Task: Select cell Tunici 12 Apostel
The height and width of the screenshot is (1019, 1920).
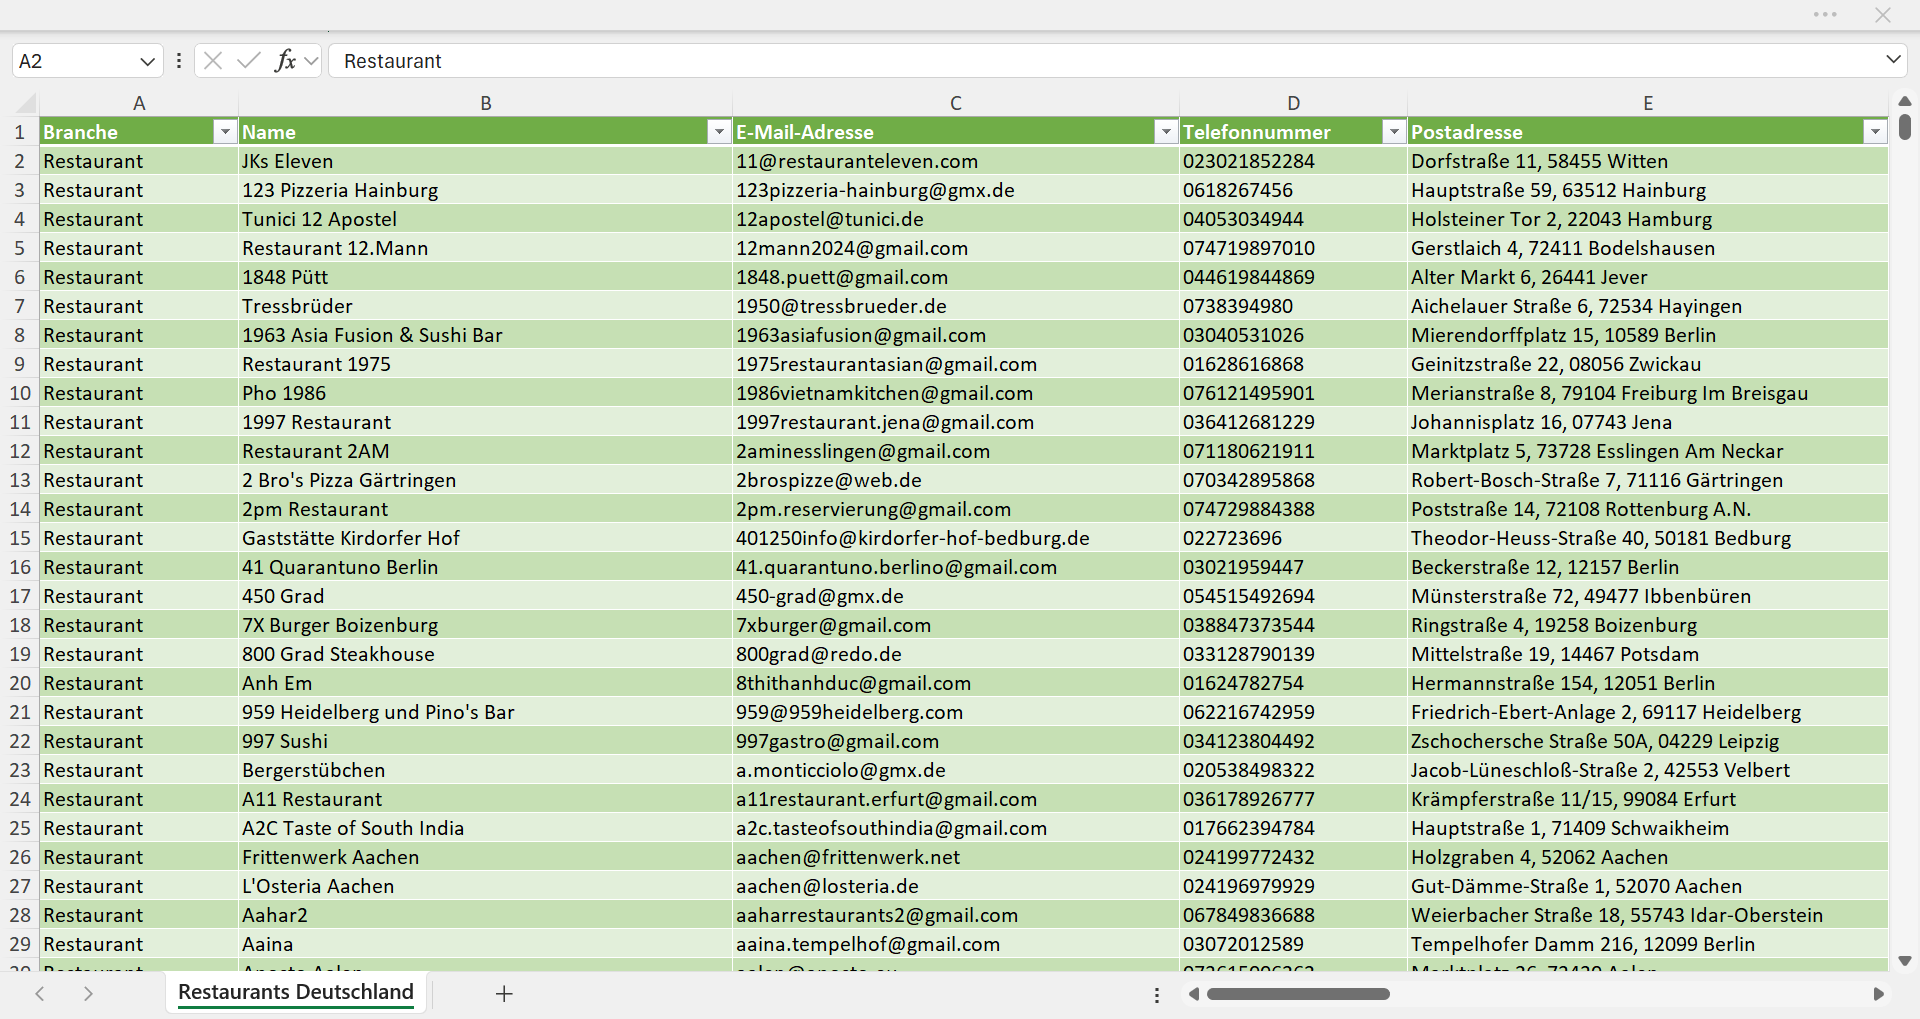Action: 486,219
